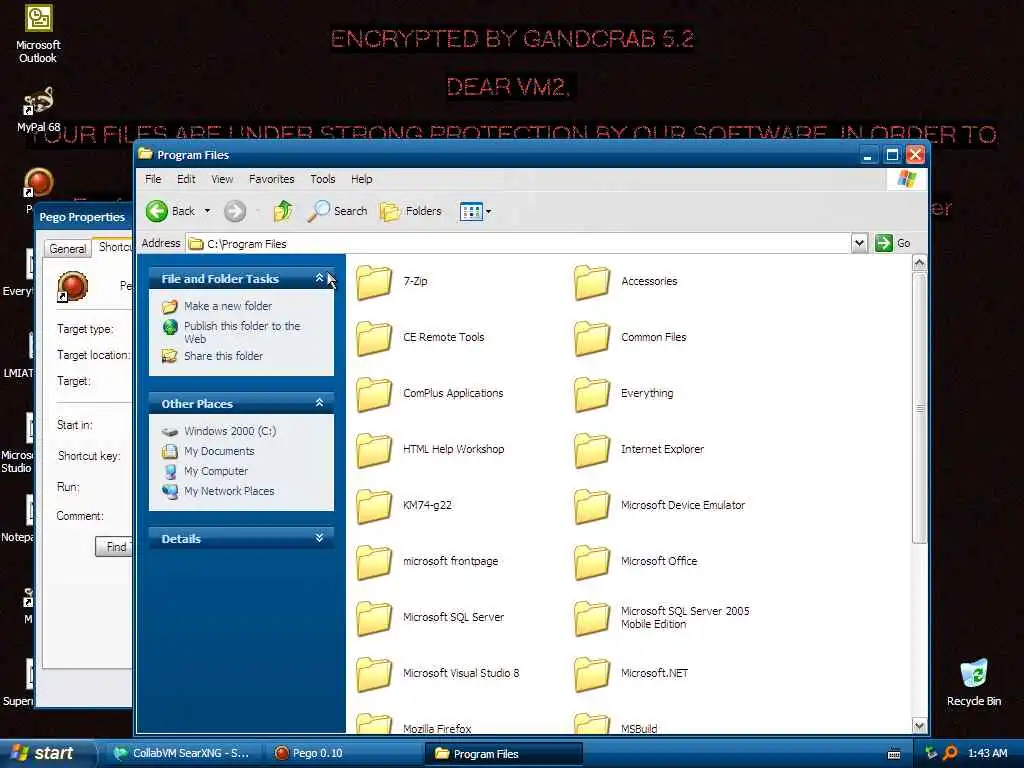The image size is (1024, 768).
Task: Select the MSBuild folder
Action: pos(616,724)
